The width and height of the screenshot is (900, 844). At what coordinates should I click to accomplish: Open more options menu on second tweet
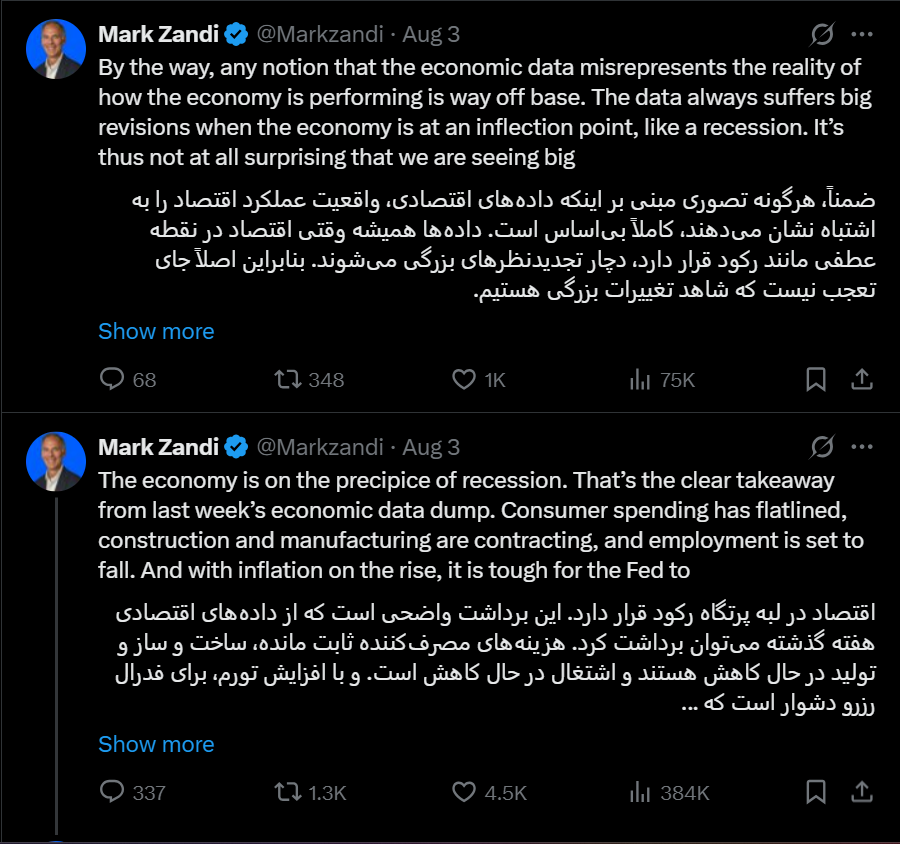(862, 447)
